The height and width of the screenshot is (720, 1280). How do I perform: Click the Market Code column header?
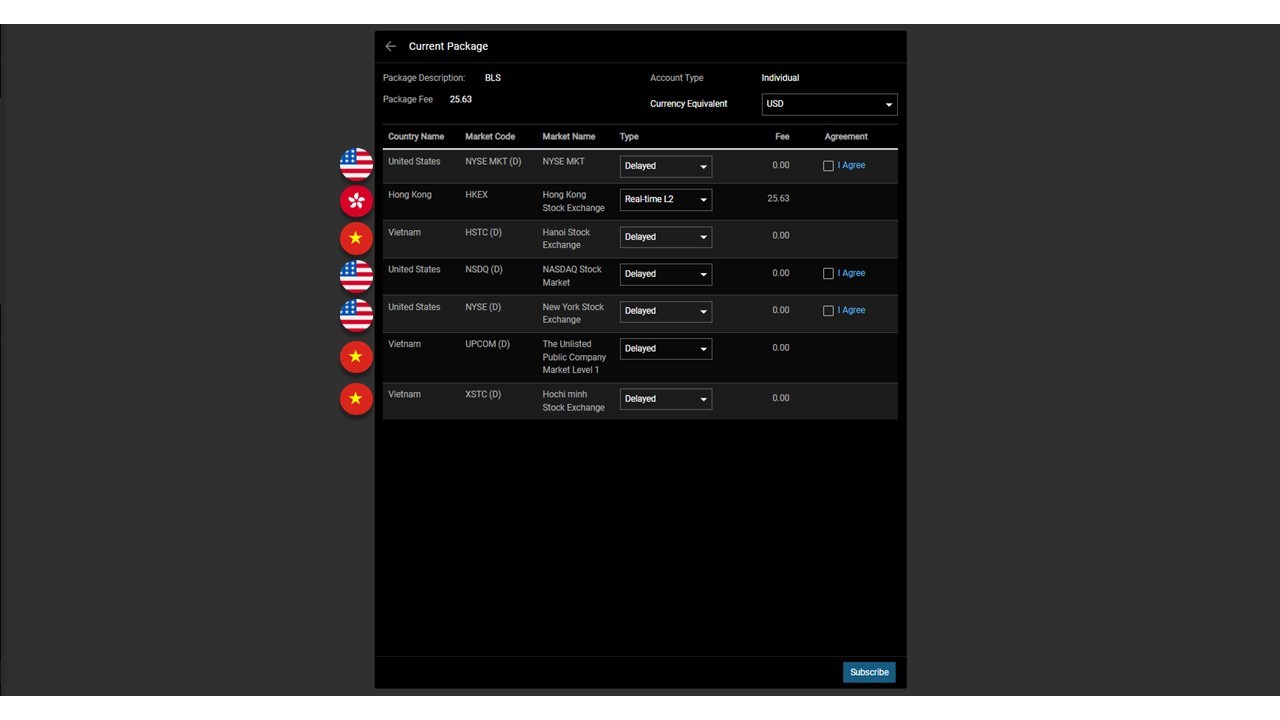pyautogui.click(x=490, y=137)
